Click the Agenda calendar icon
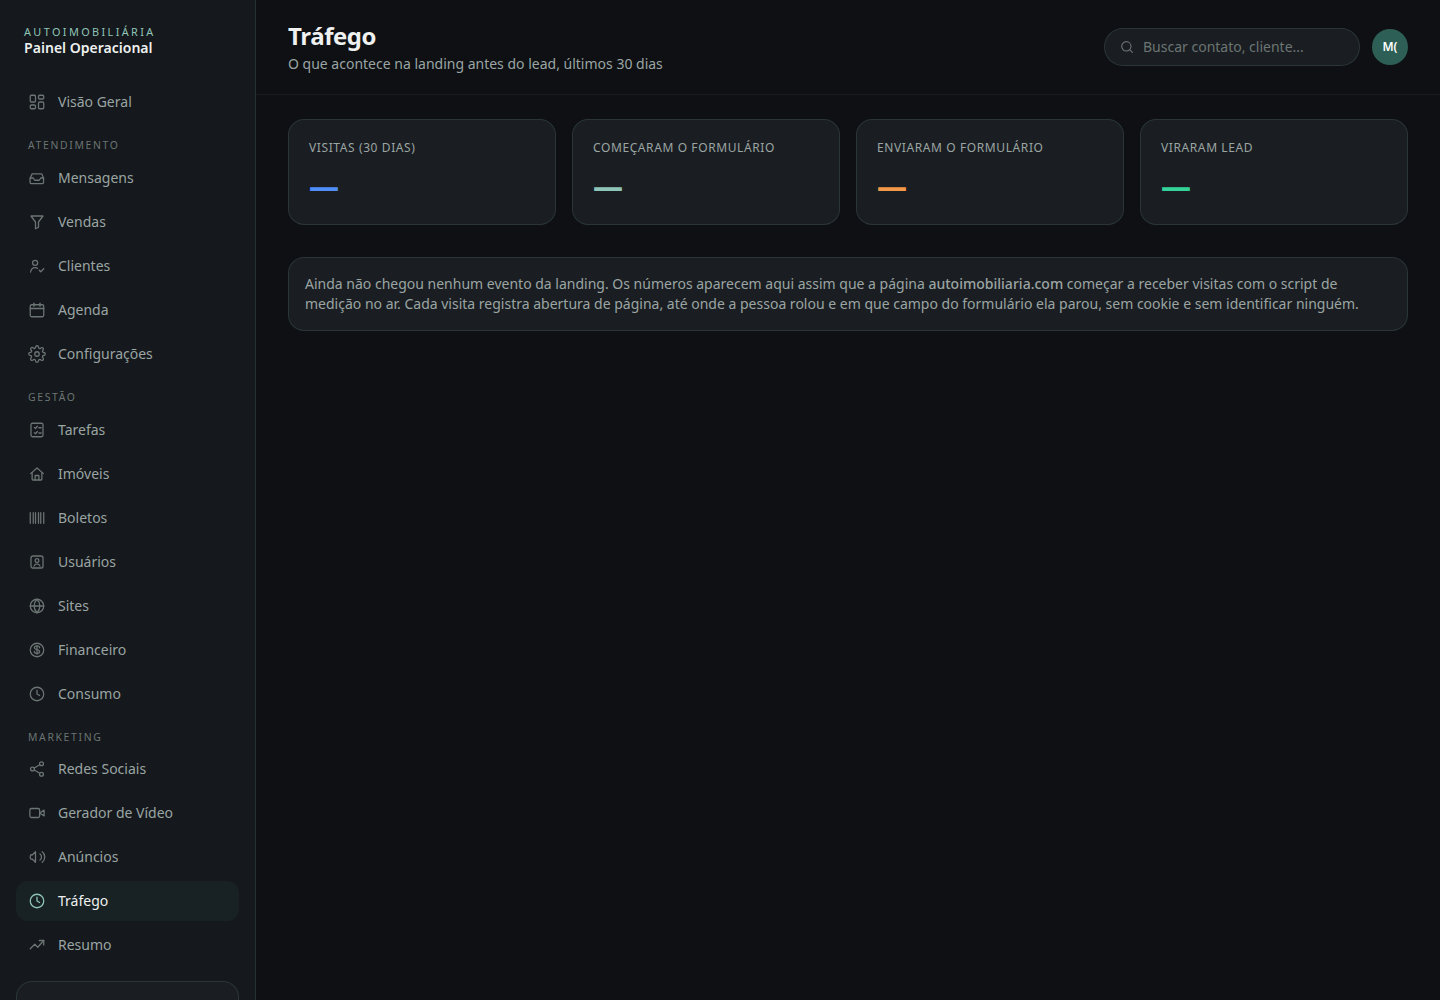This screenshot has width=1440, height=1000. click(x=37, y=310)
